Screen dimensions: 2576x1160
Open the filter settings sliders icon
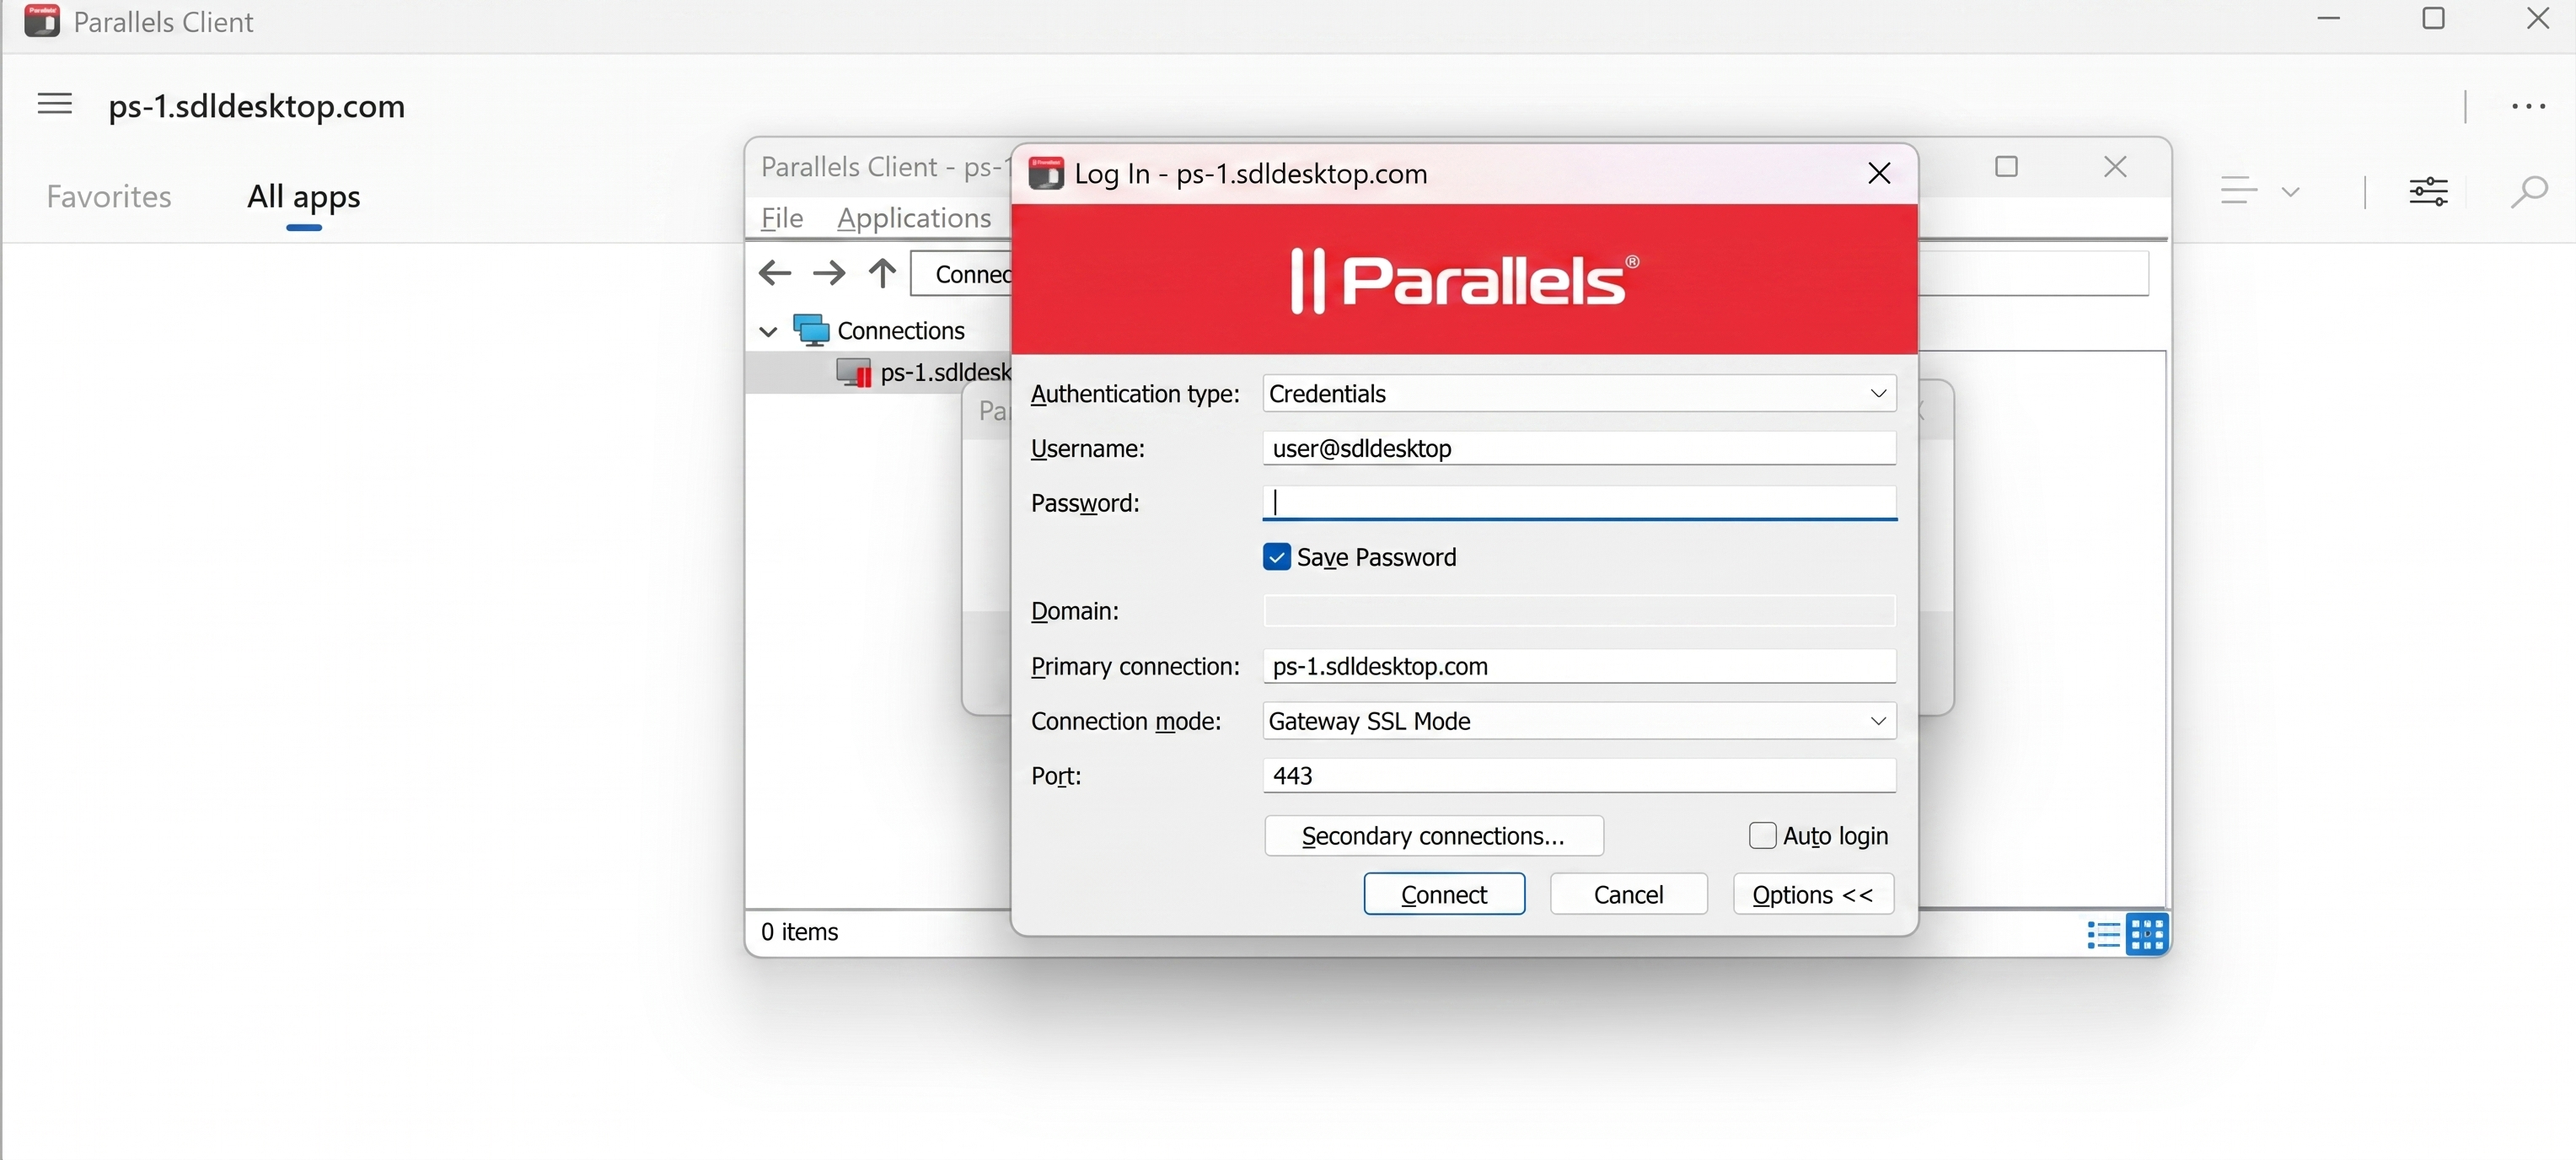pyautogui.click(x=2428, y=190)
